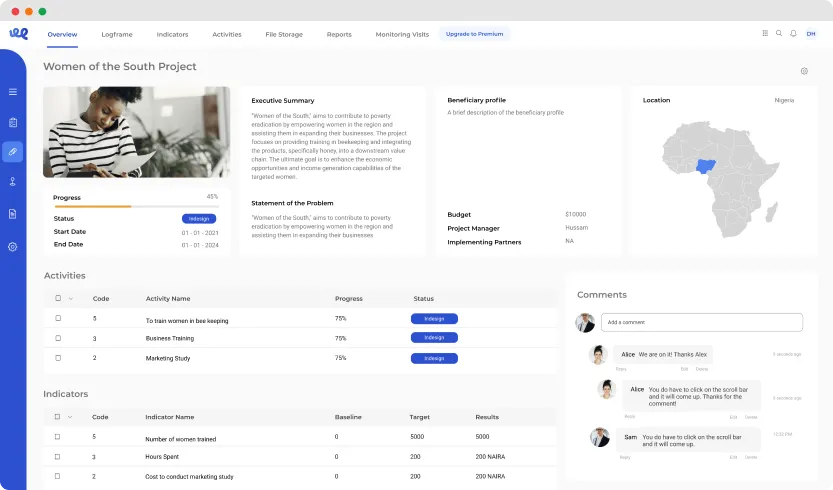This screenshot has height=490, width=833.
Task: Click the Target column header
Action: pyautogui.click(x=419, y=417)
